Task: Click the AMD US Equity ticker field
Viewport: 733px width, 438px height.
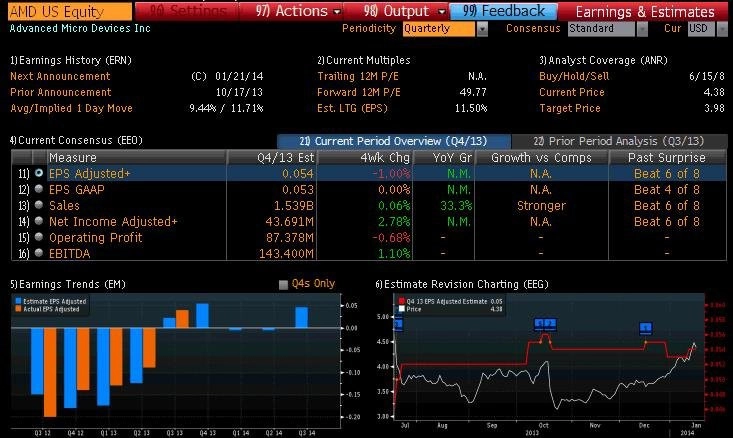Action: (70, 11)
